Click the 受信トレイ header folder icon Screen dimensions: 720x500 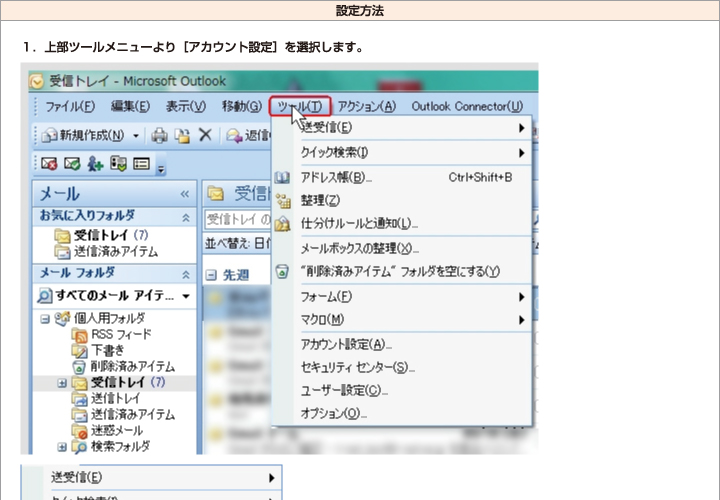click(x=216, y=194)
